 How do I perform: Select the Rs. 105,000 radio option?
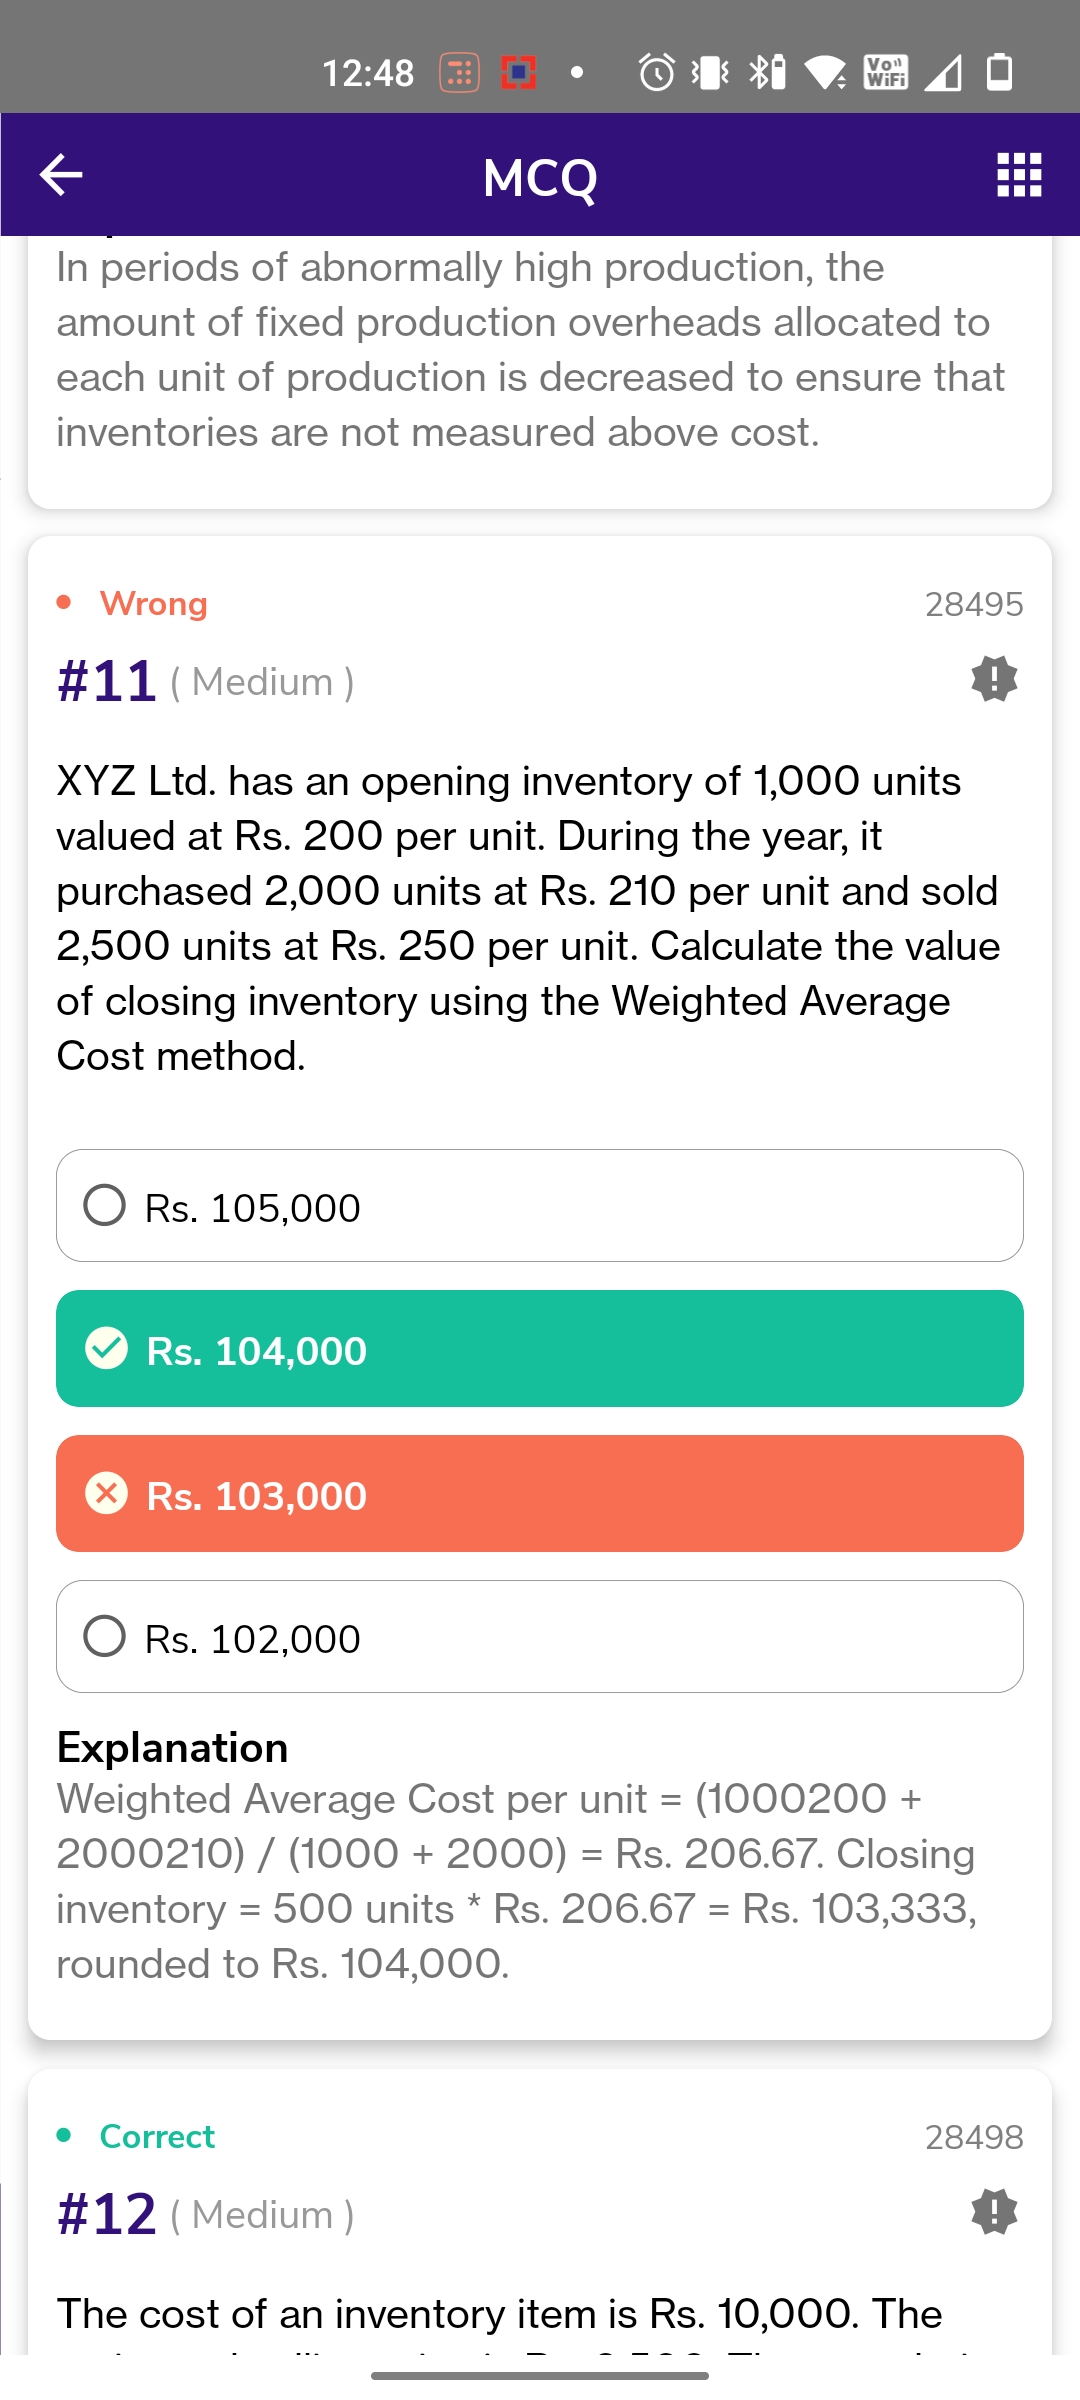[105, 1206]
